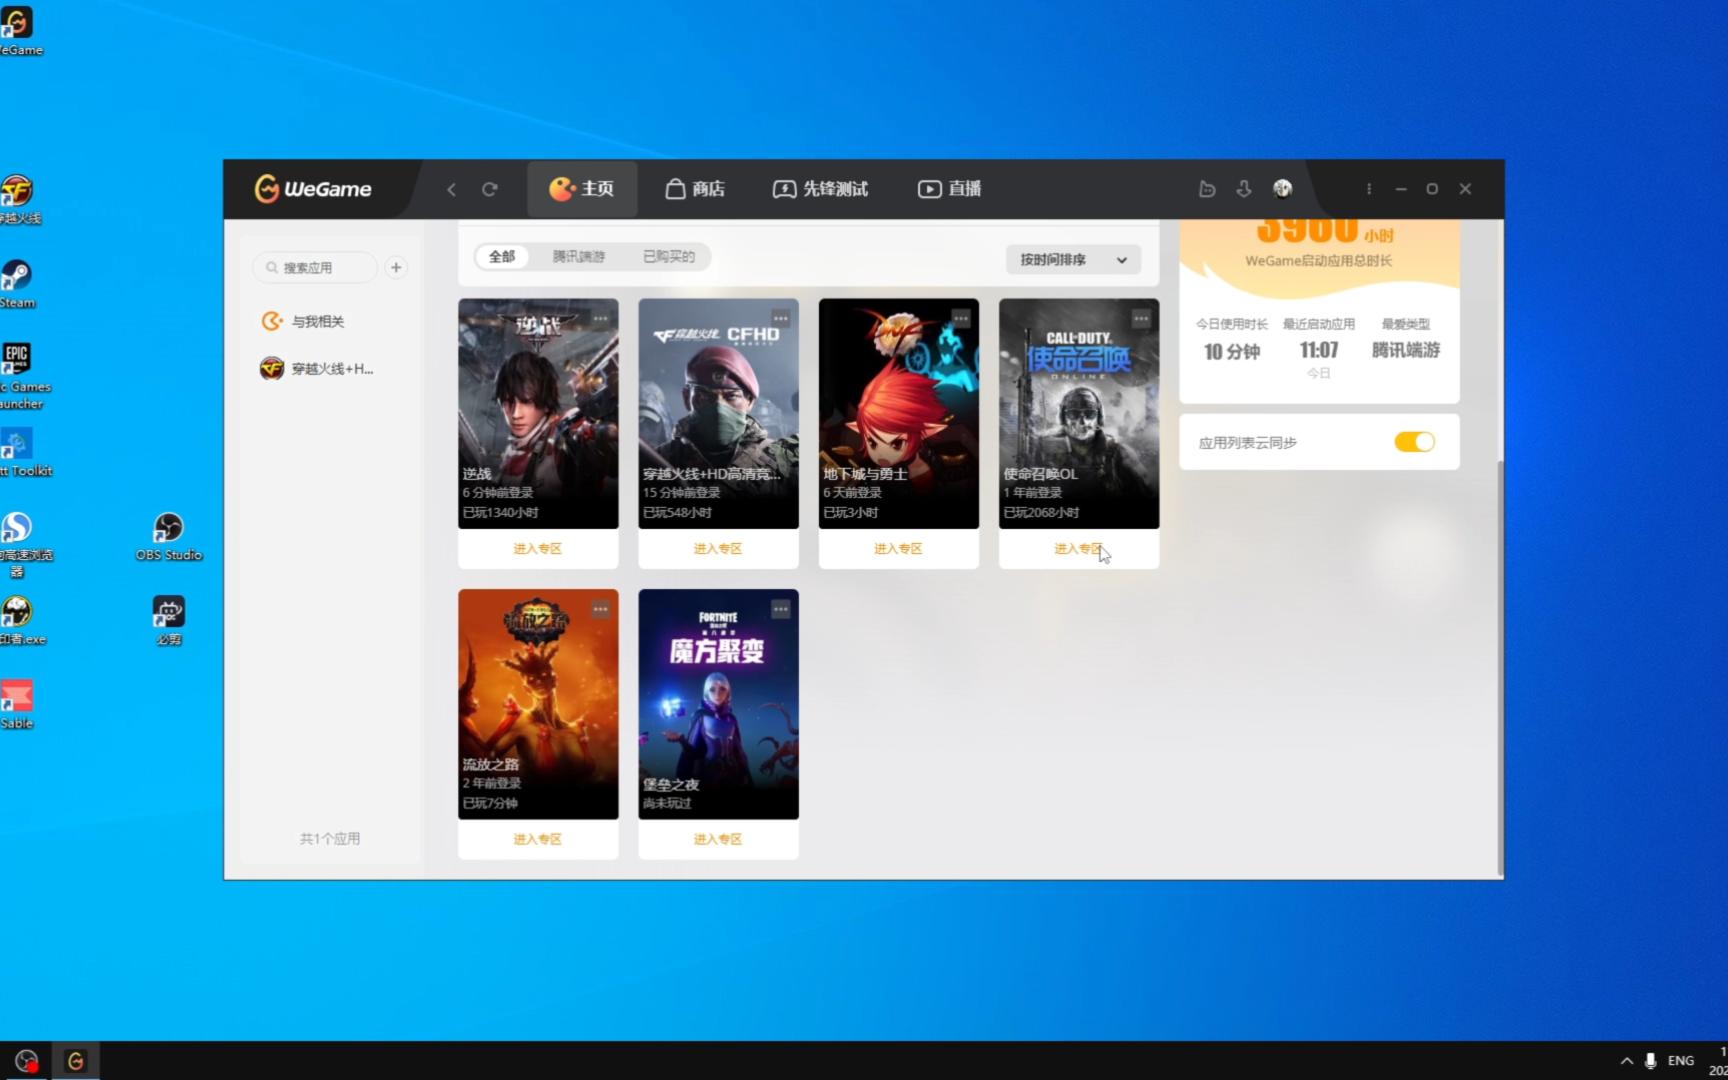The image size is (1728, 1080).
Task: Open 穿越火线 desktop shortcut
Action: click(x=18, y=199)
